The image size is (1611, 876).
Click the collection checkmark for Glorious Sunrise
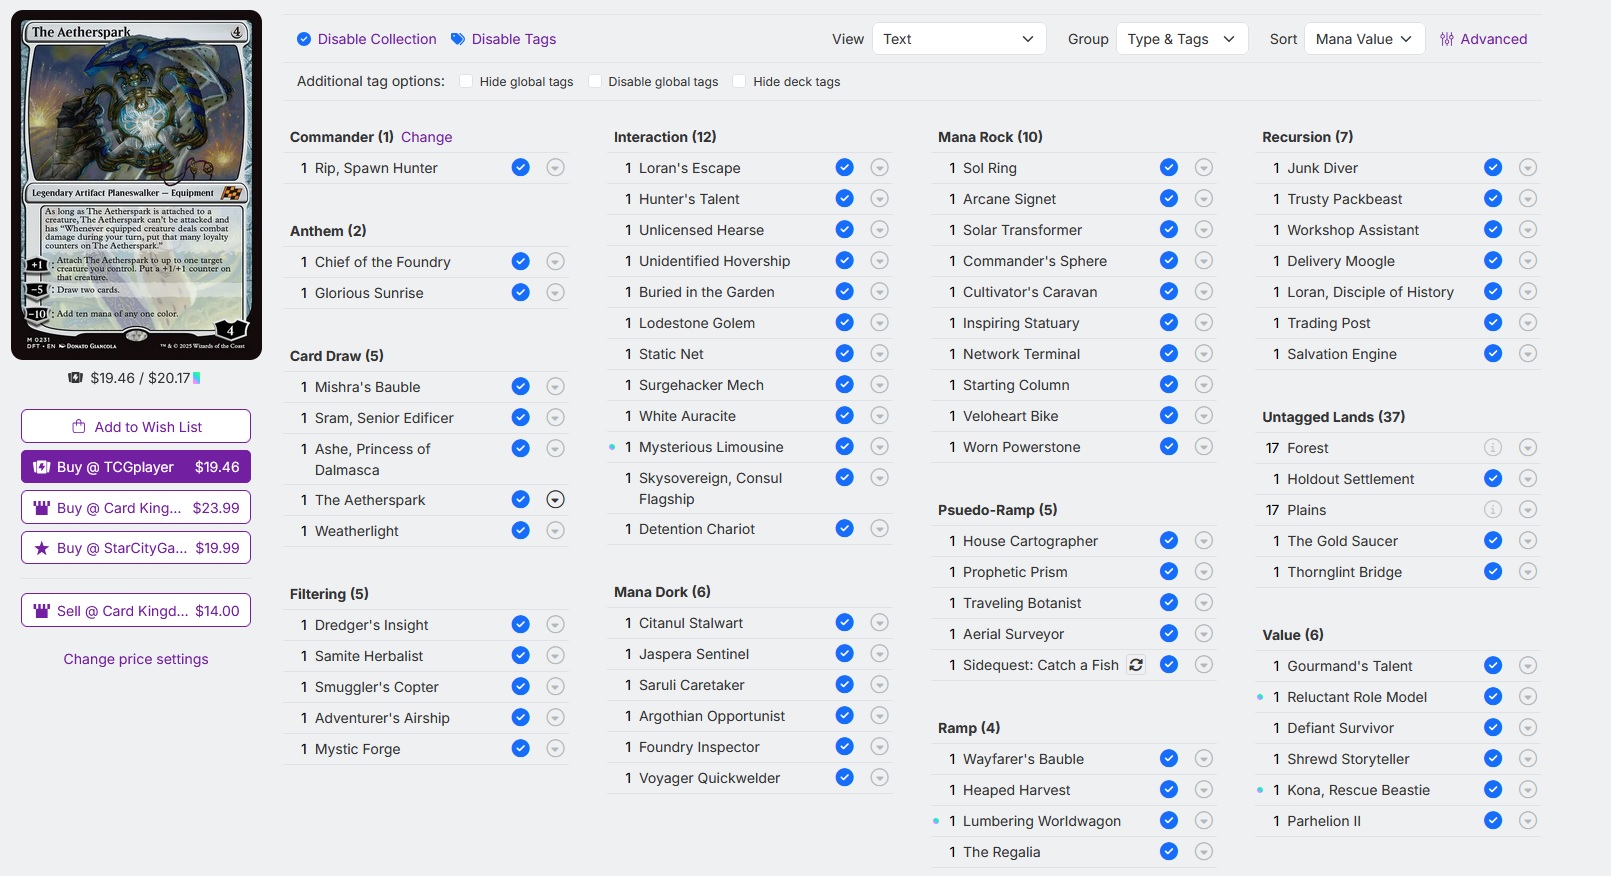[x=521, y=293]
